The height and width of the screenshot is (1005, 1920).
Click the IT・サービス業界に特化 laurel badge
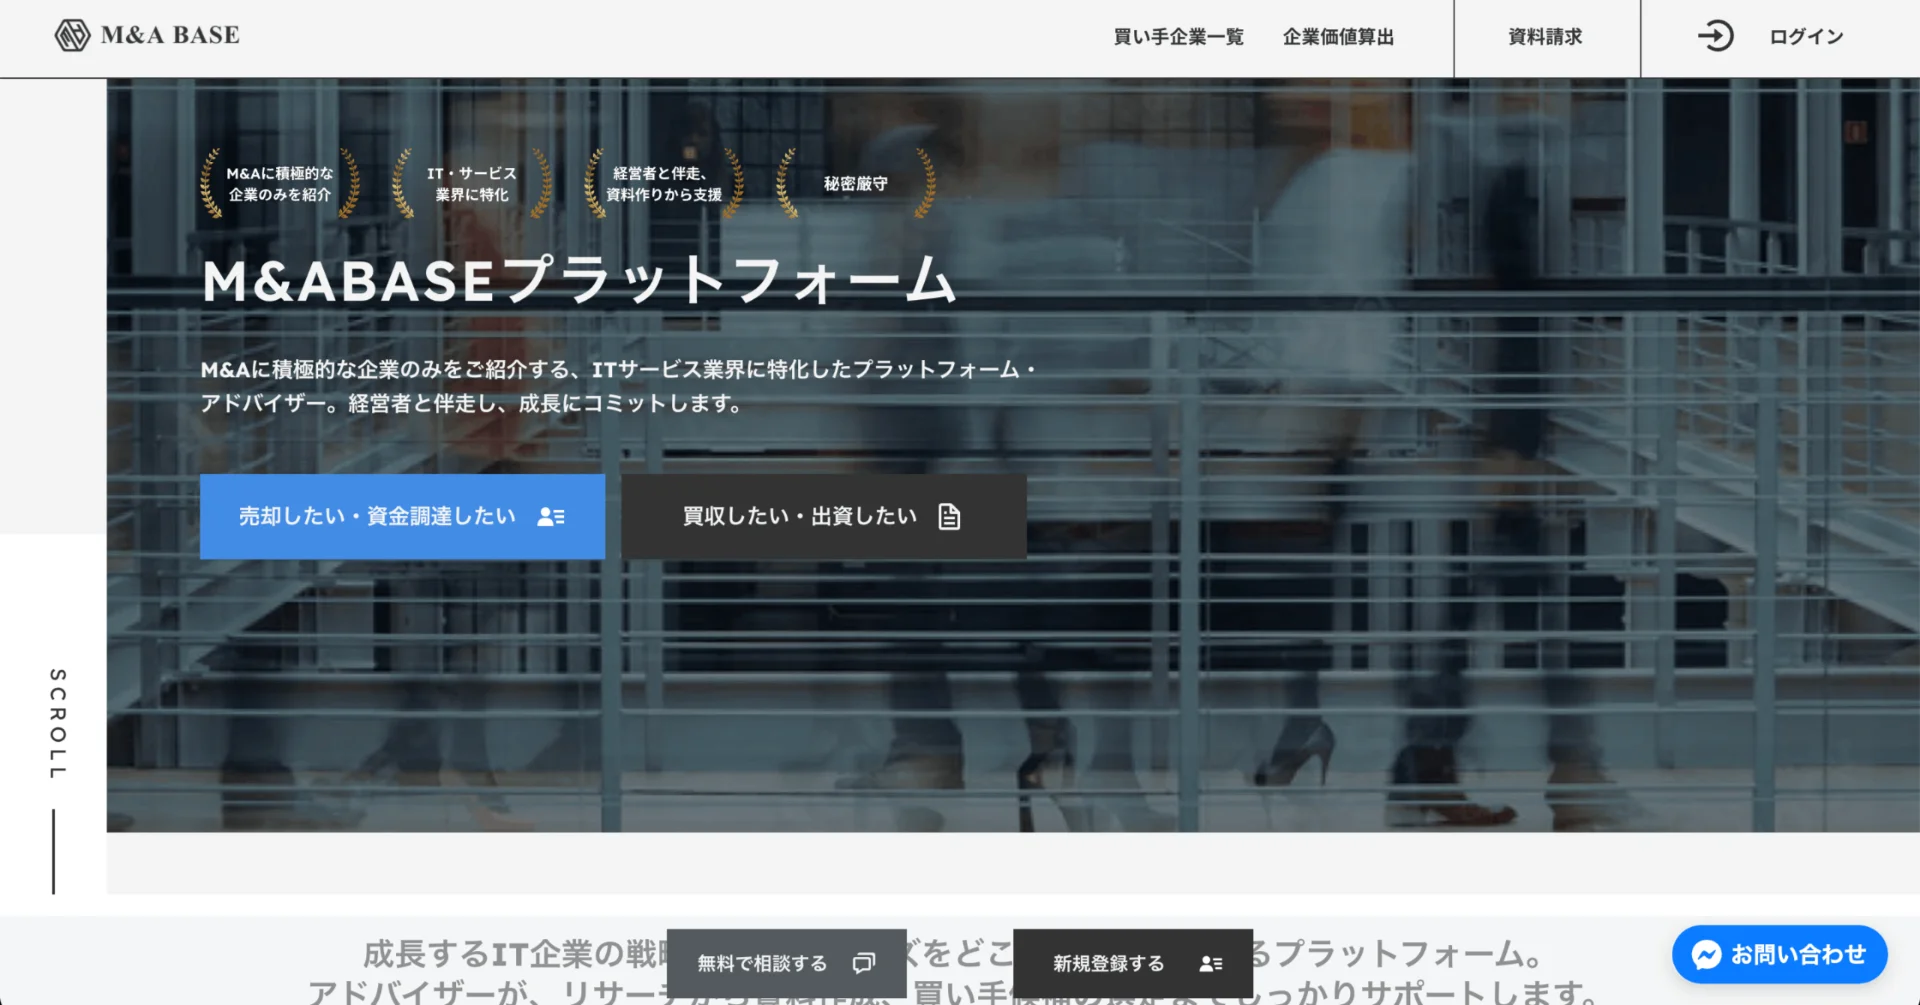472,184
